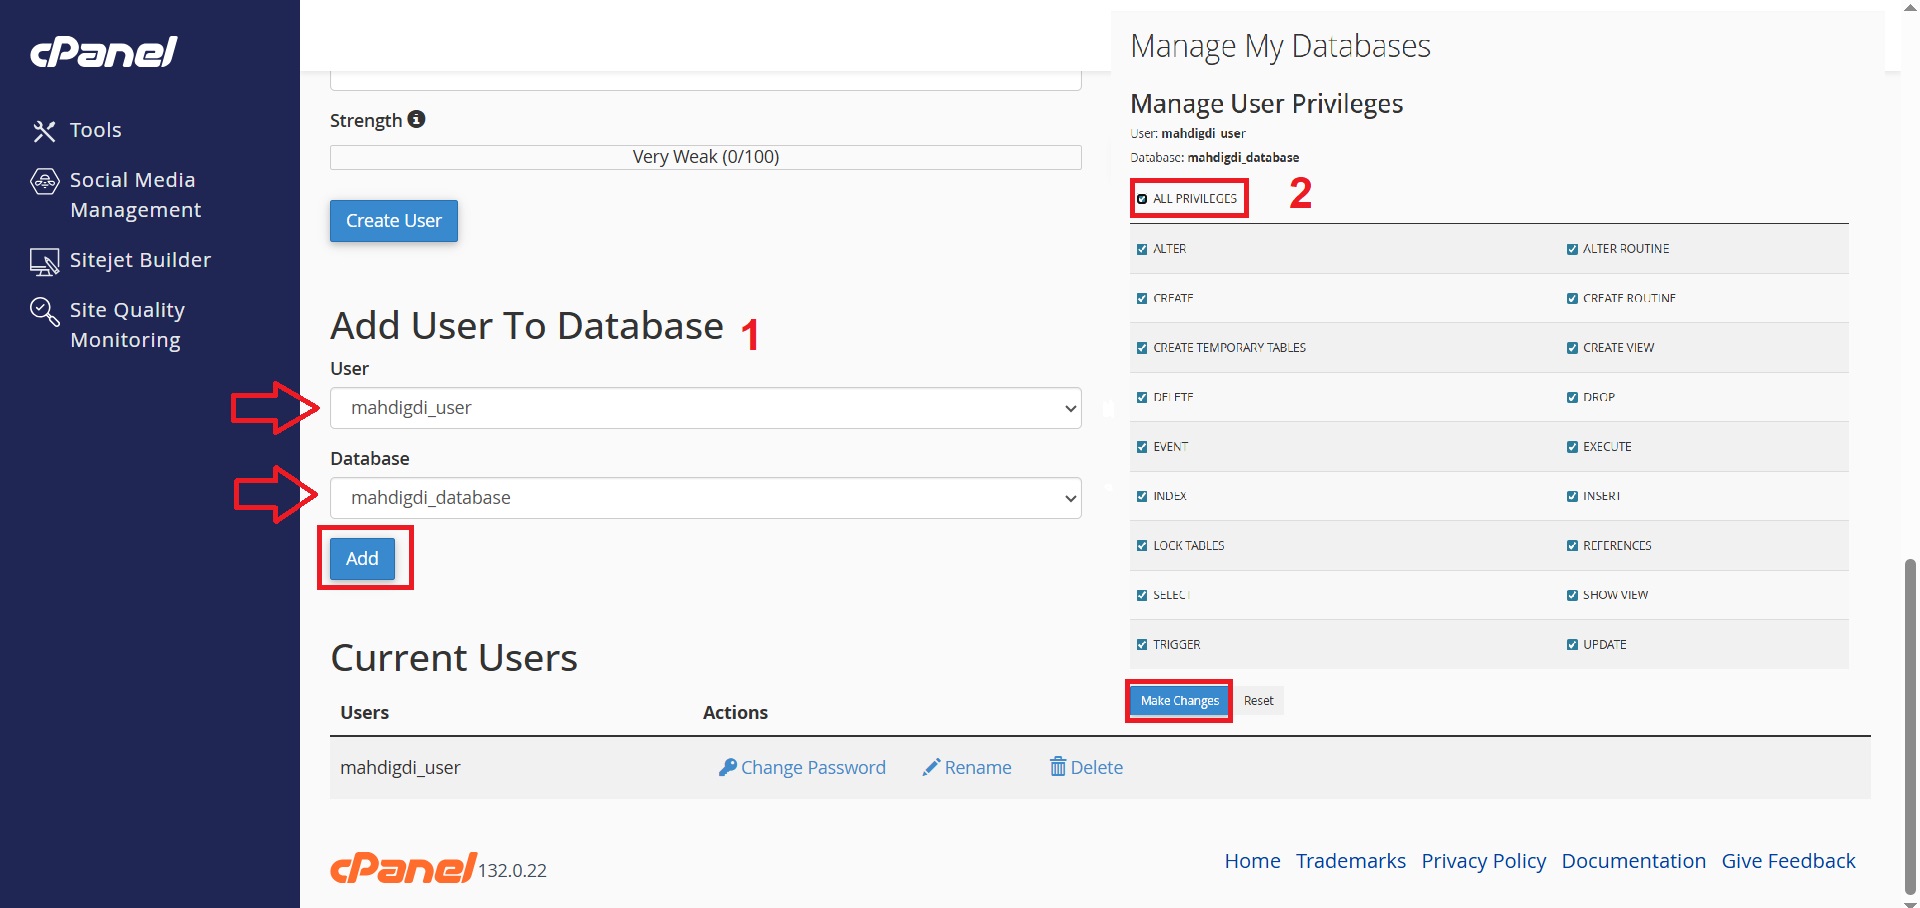
Task: Open the User dropdown showing mahdigdi_user
Action: coord(706,408)
